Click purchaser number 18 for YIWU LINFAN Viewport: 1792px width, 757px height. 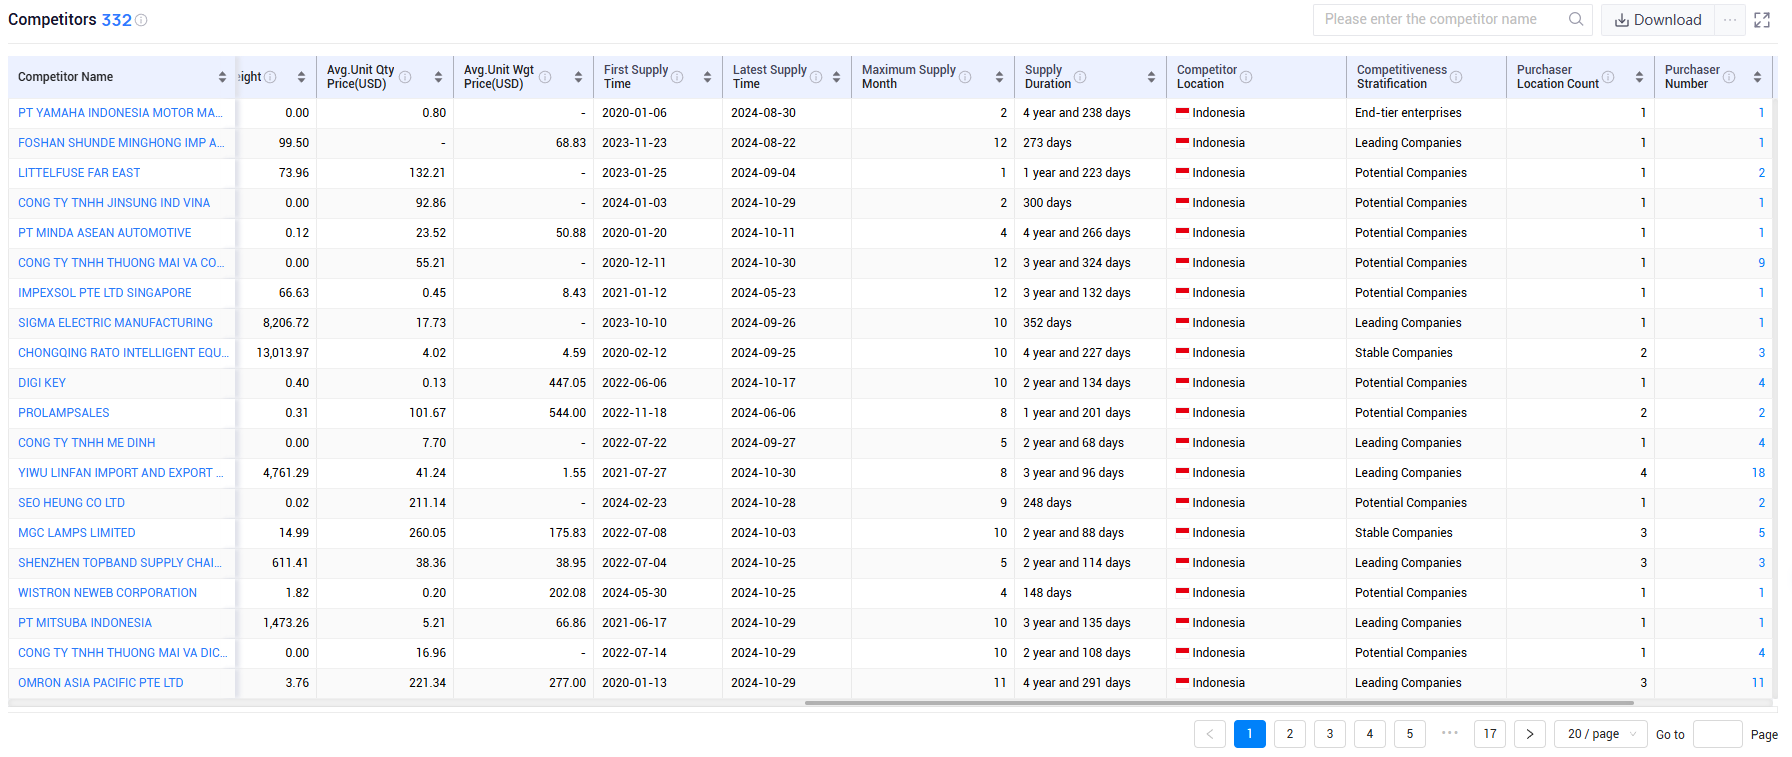point(1758,473)
